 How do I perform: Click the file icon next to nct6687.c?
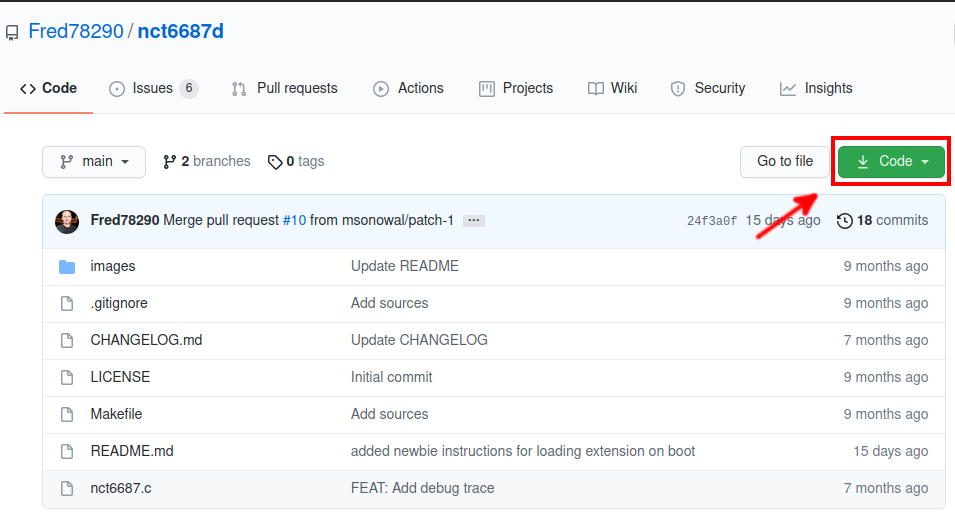coord(67,488)
